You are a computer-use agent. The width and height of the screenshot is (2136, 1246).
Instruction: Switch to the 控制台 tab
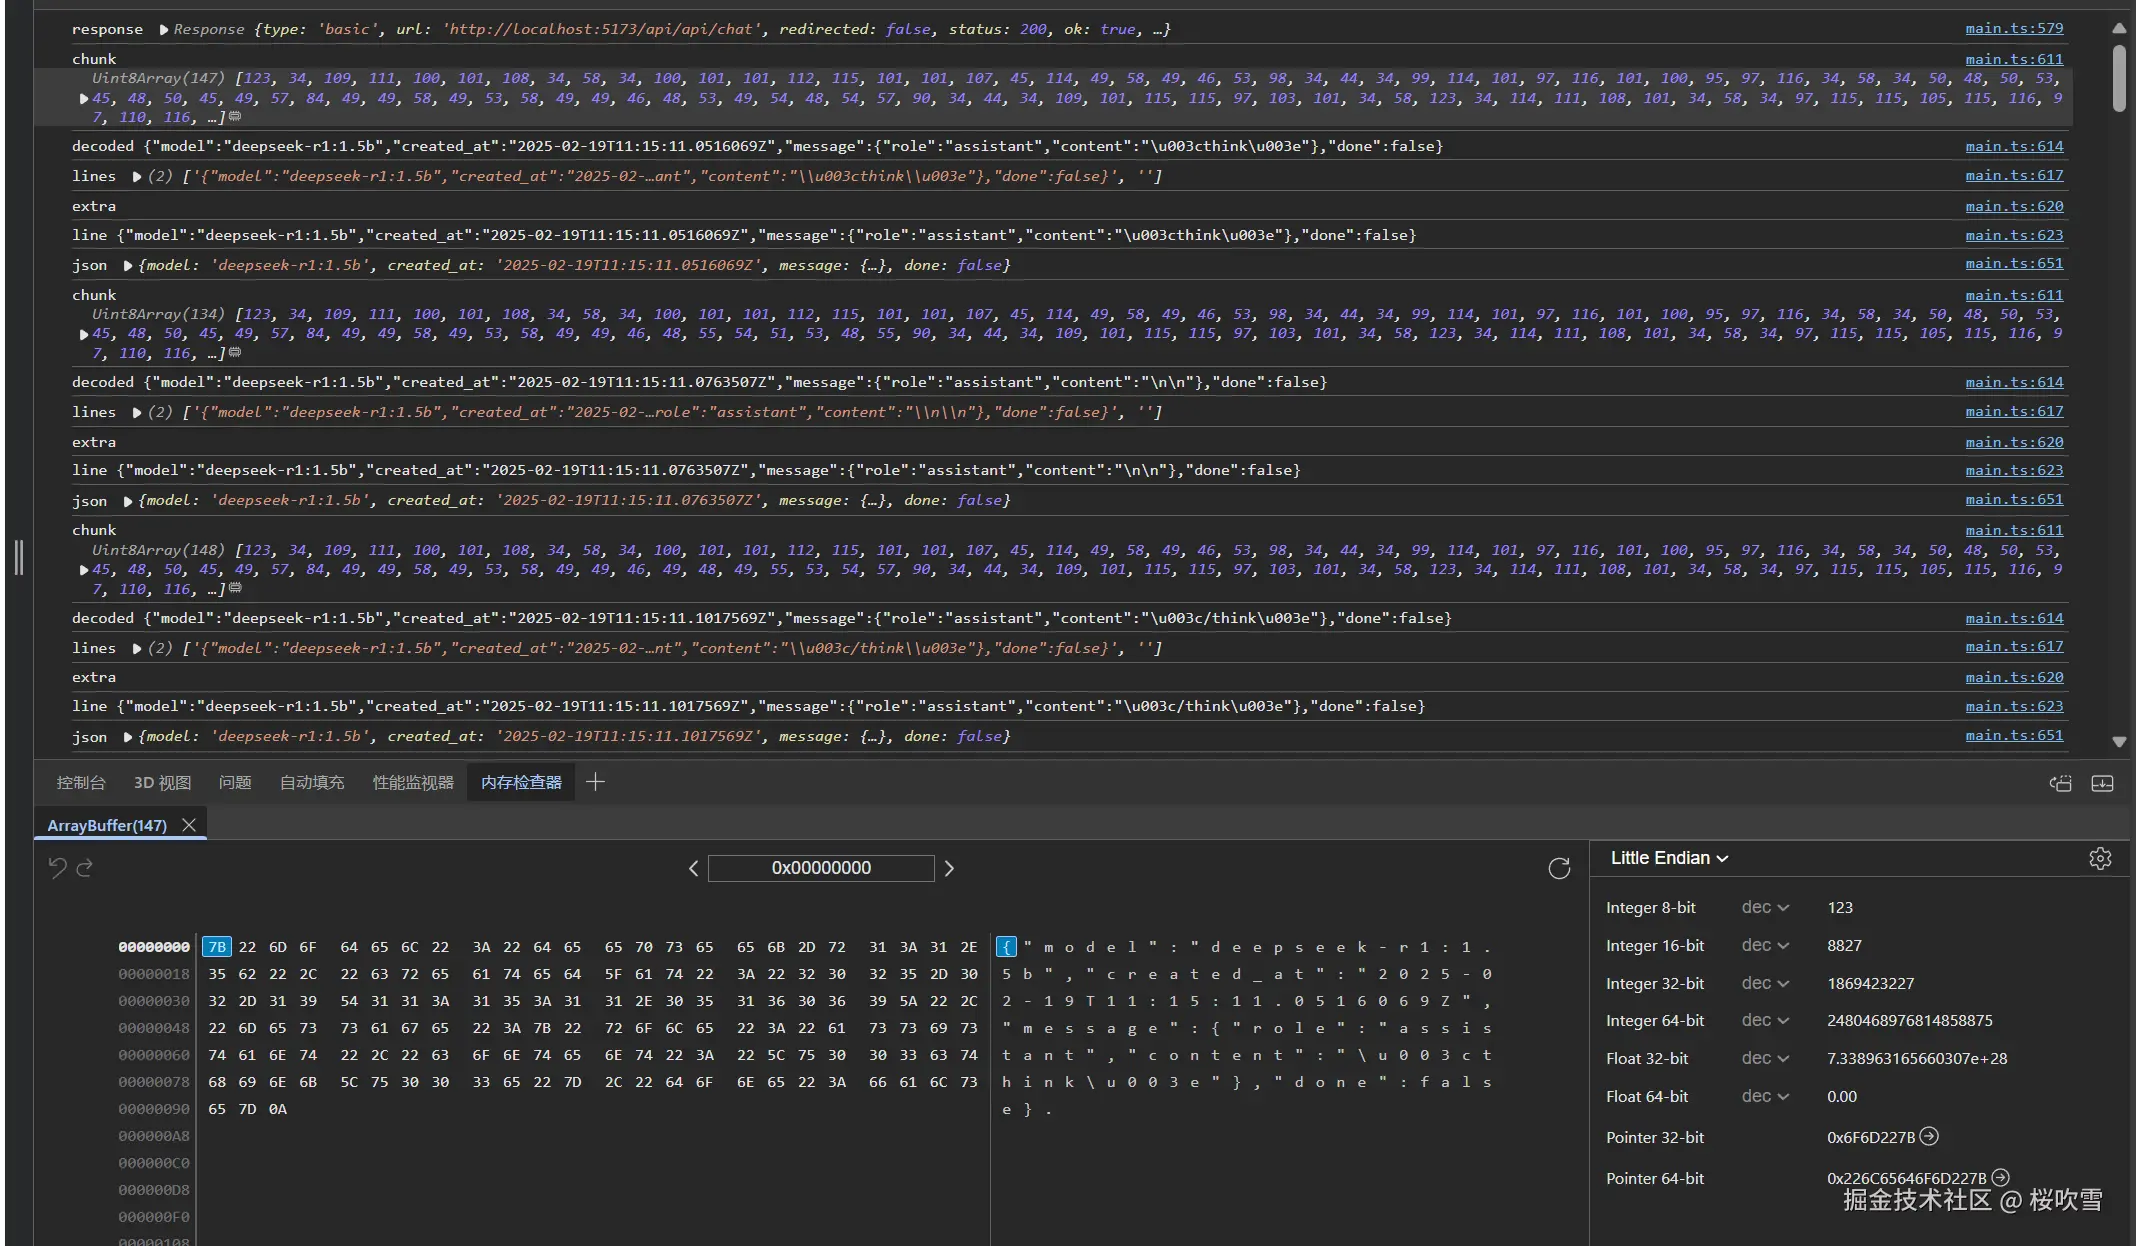tap(80, 782)
